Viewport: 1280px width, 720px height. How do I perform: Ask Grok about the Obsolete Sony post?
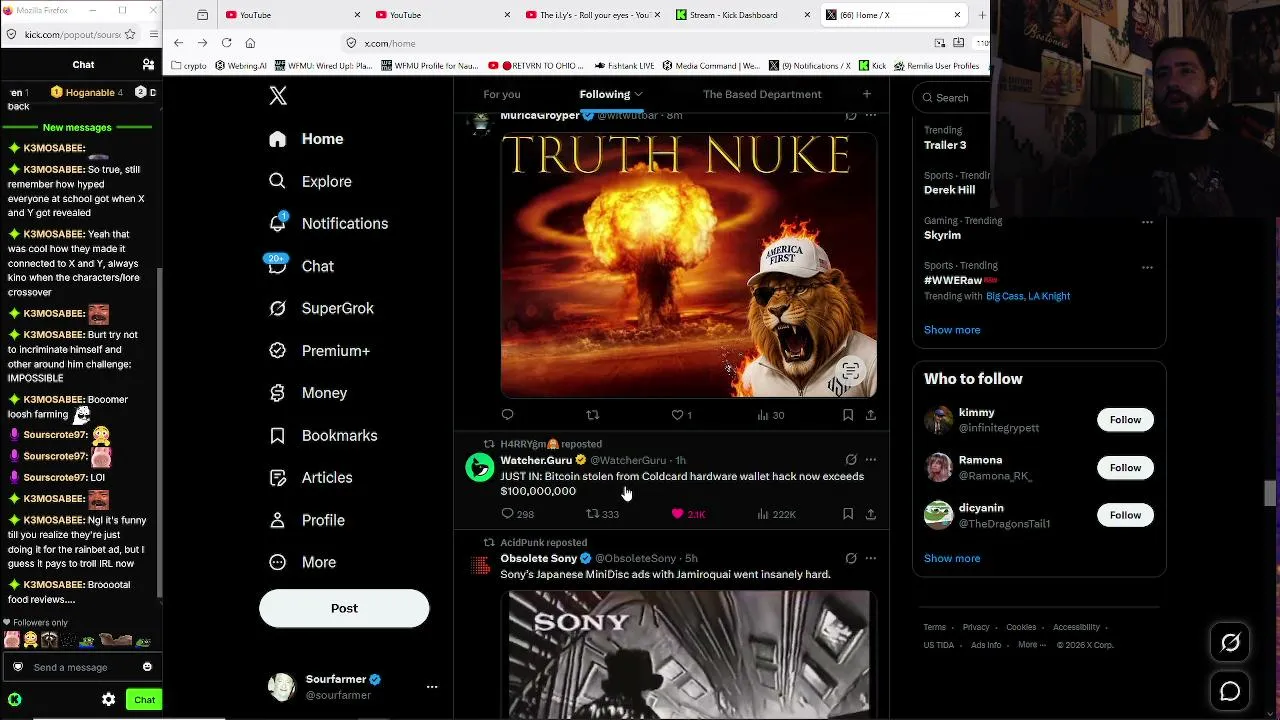click(x=851, y=558)
